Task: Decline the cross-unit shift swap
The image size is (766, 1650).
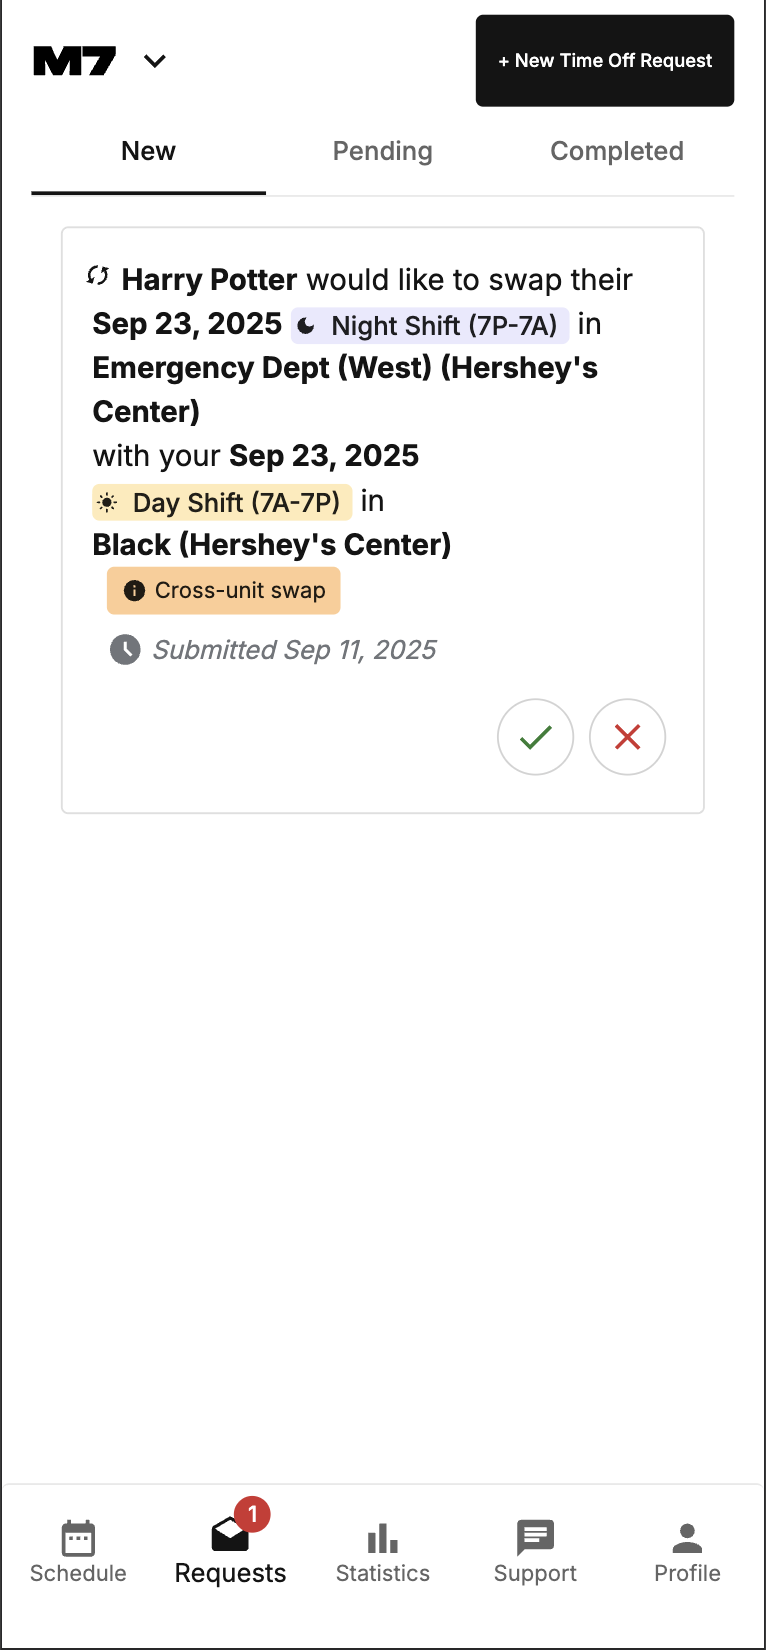Action: 627,737
